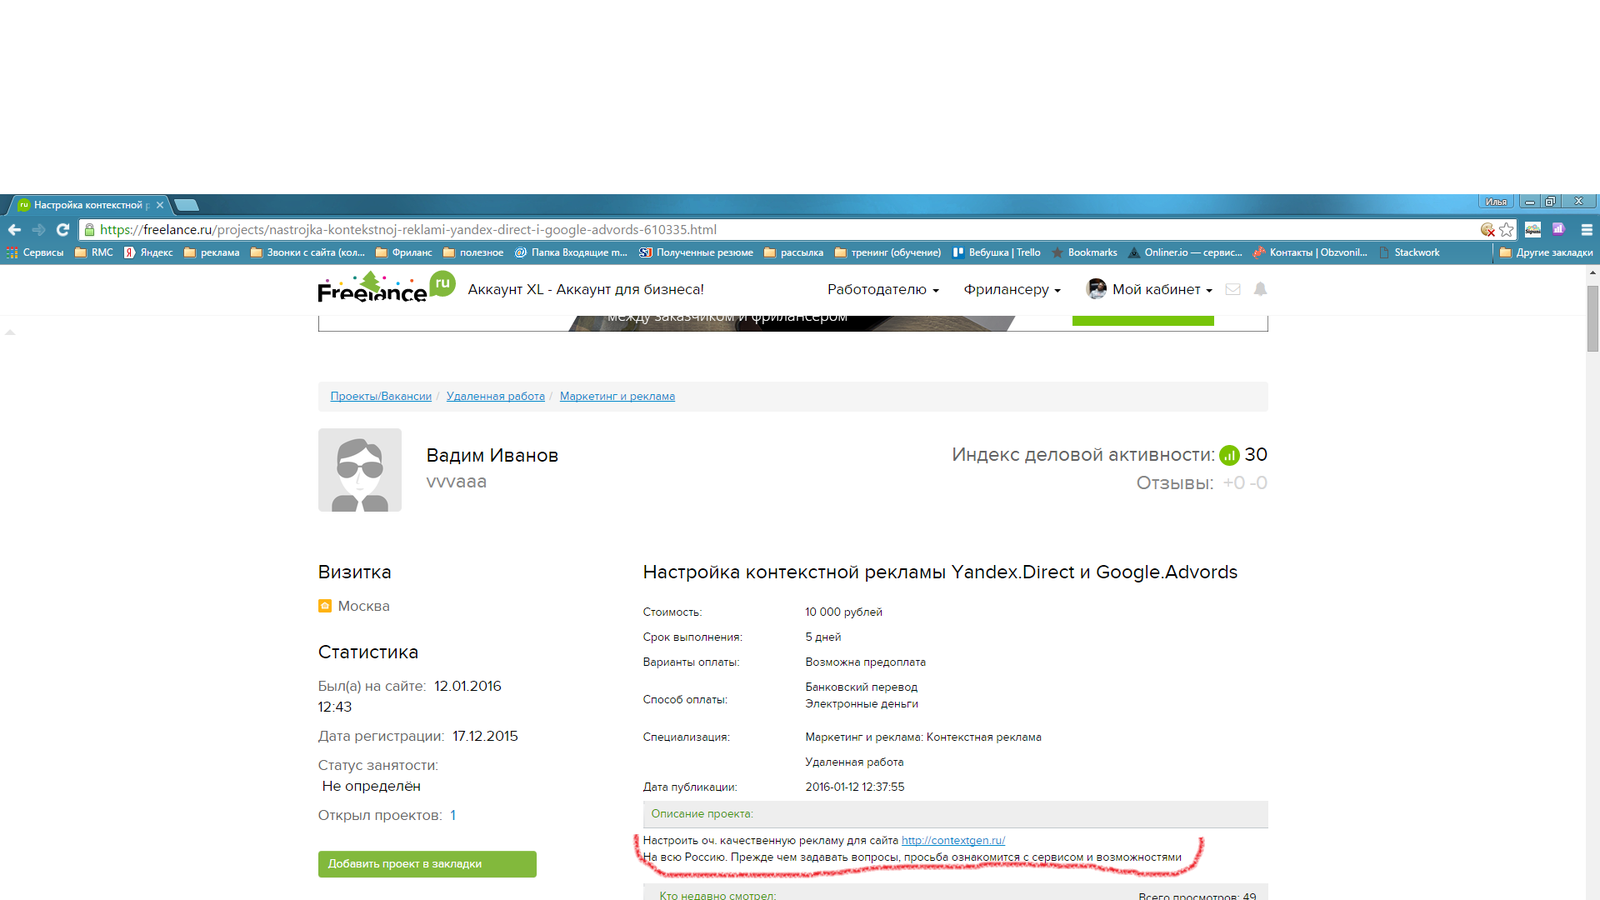This screenshot has width=1600, height=900.
Task: Click Вадим Иванов's avatar thumbnail
Action: tap(360, 470)
